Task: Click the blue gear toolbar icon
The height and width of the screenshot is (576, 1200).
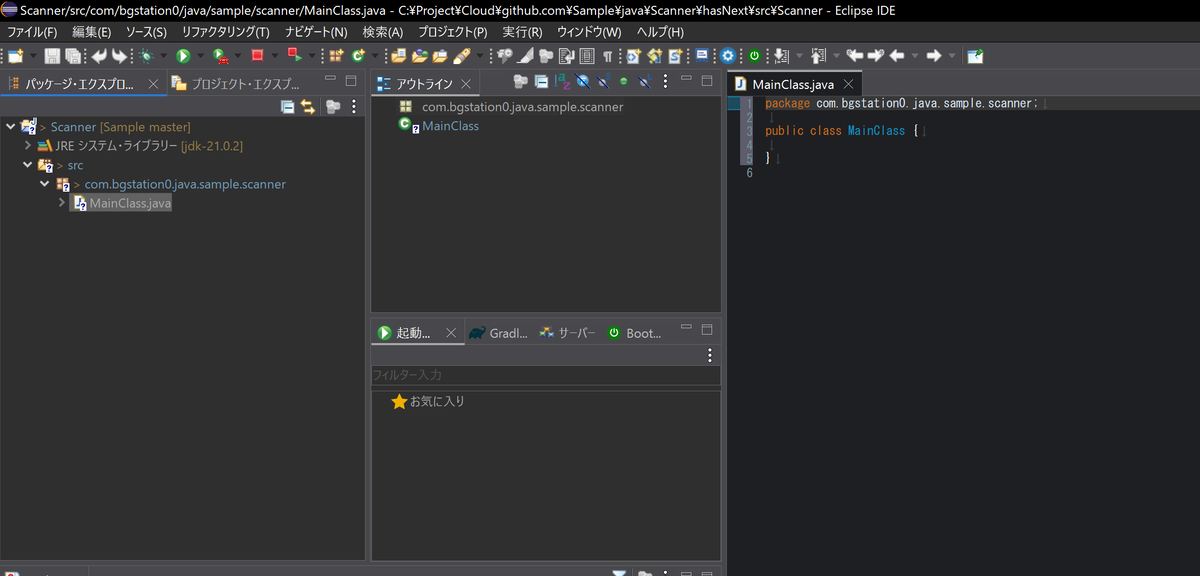Action: pos(727,56)
